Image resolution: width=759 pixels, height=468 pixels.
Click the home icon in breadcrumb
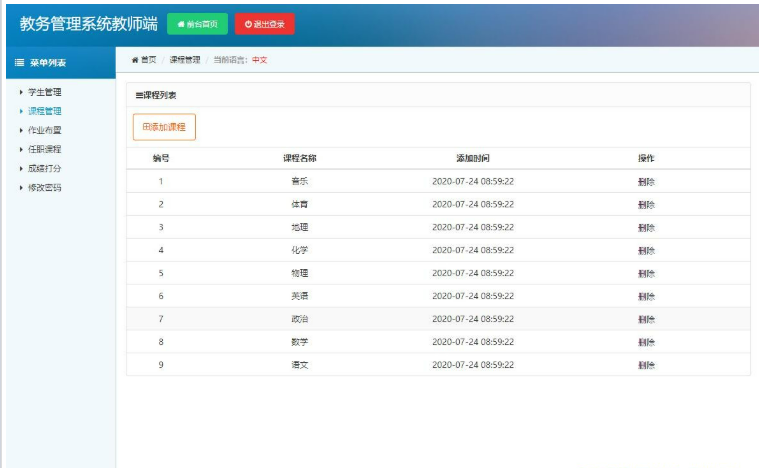point(135,60)
